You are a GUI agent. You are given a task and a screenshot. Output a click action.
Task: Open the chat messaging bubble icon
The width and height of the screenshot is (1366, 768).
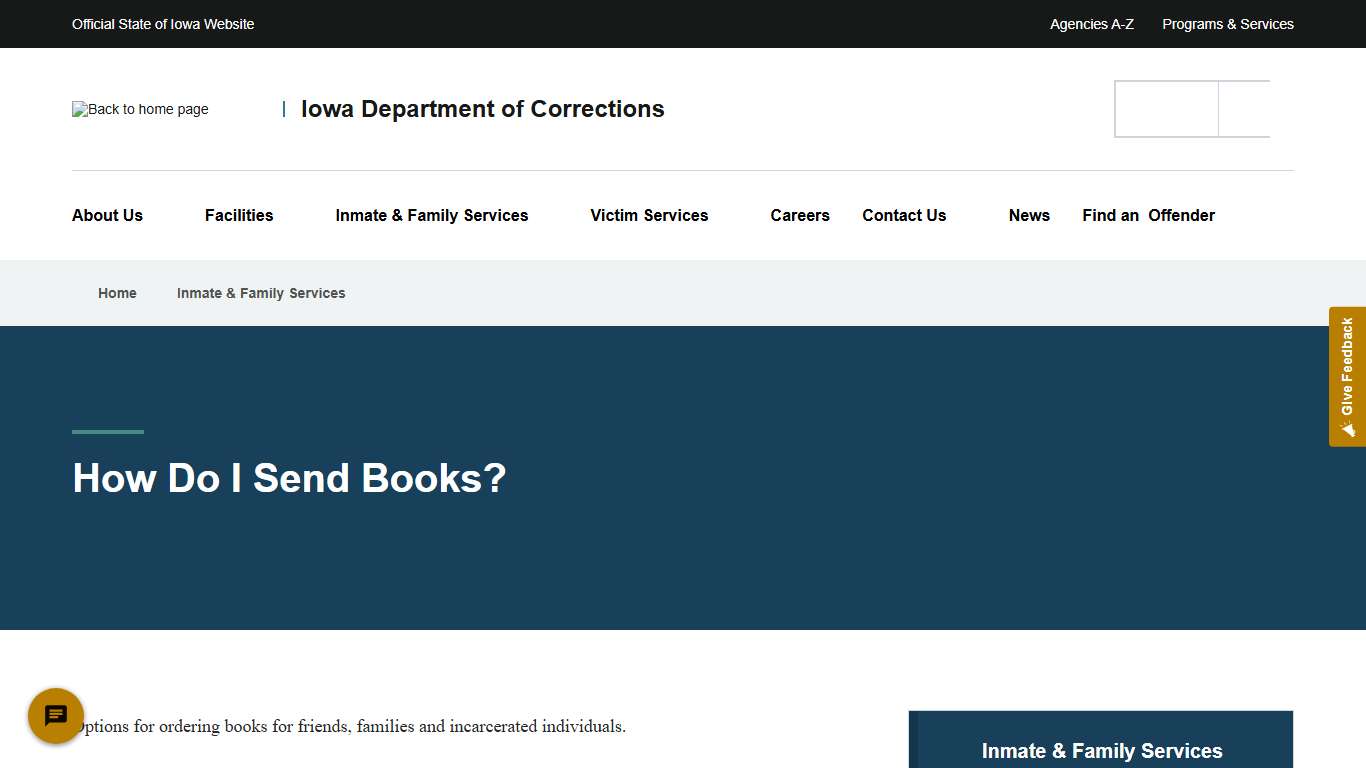tap(55, 716)
